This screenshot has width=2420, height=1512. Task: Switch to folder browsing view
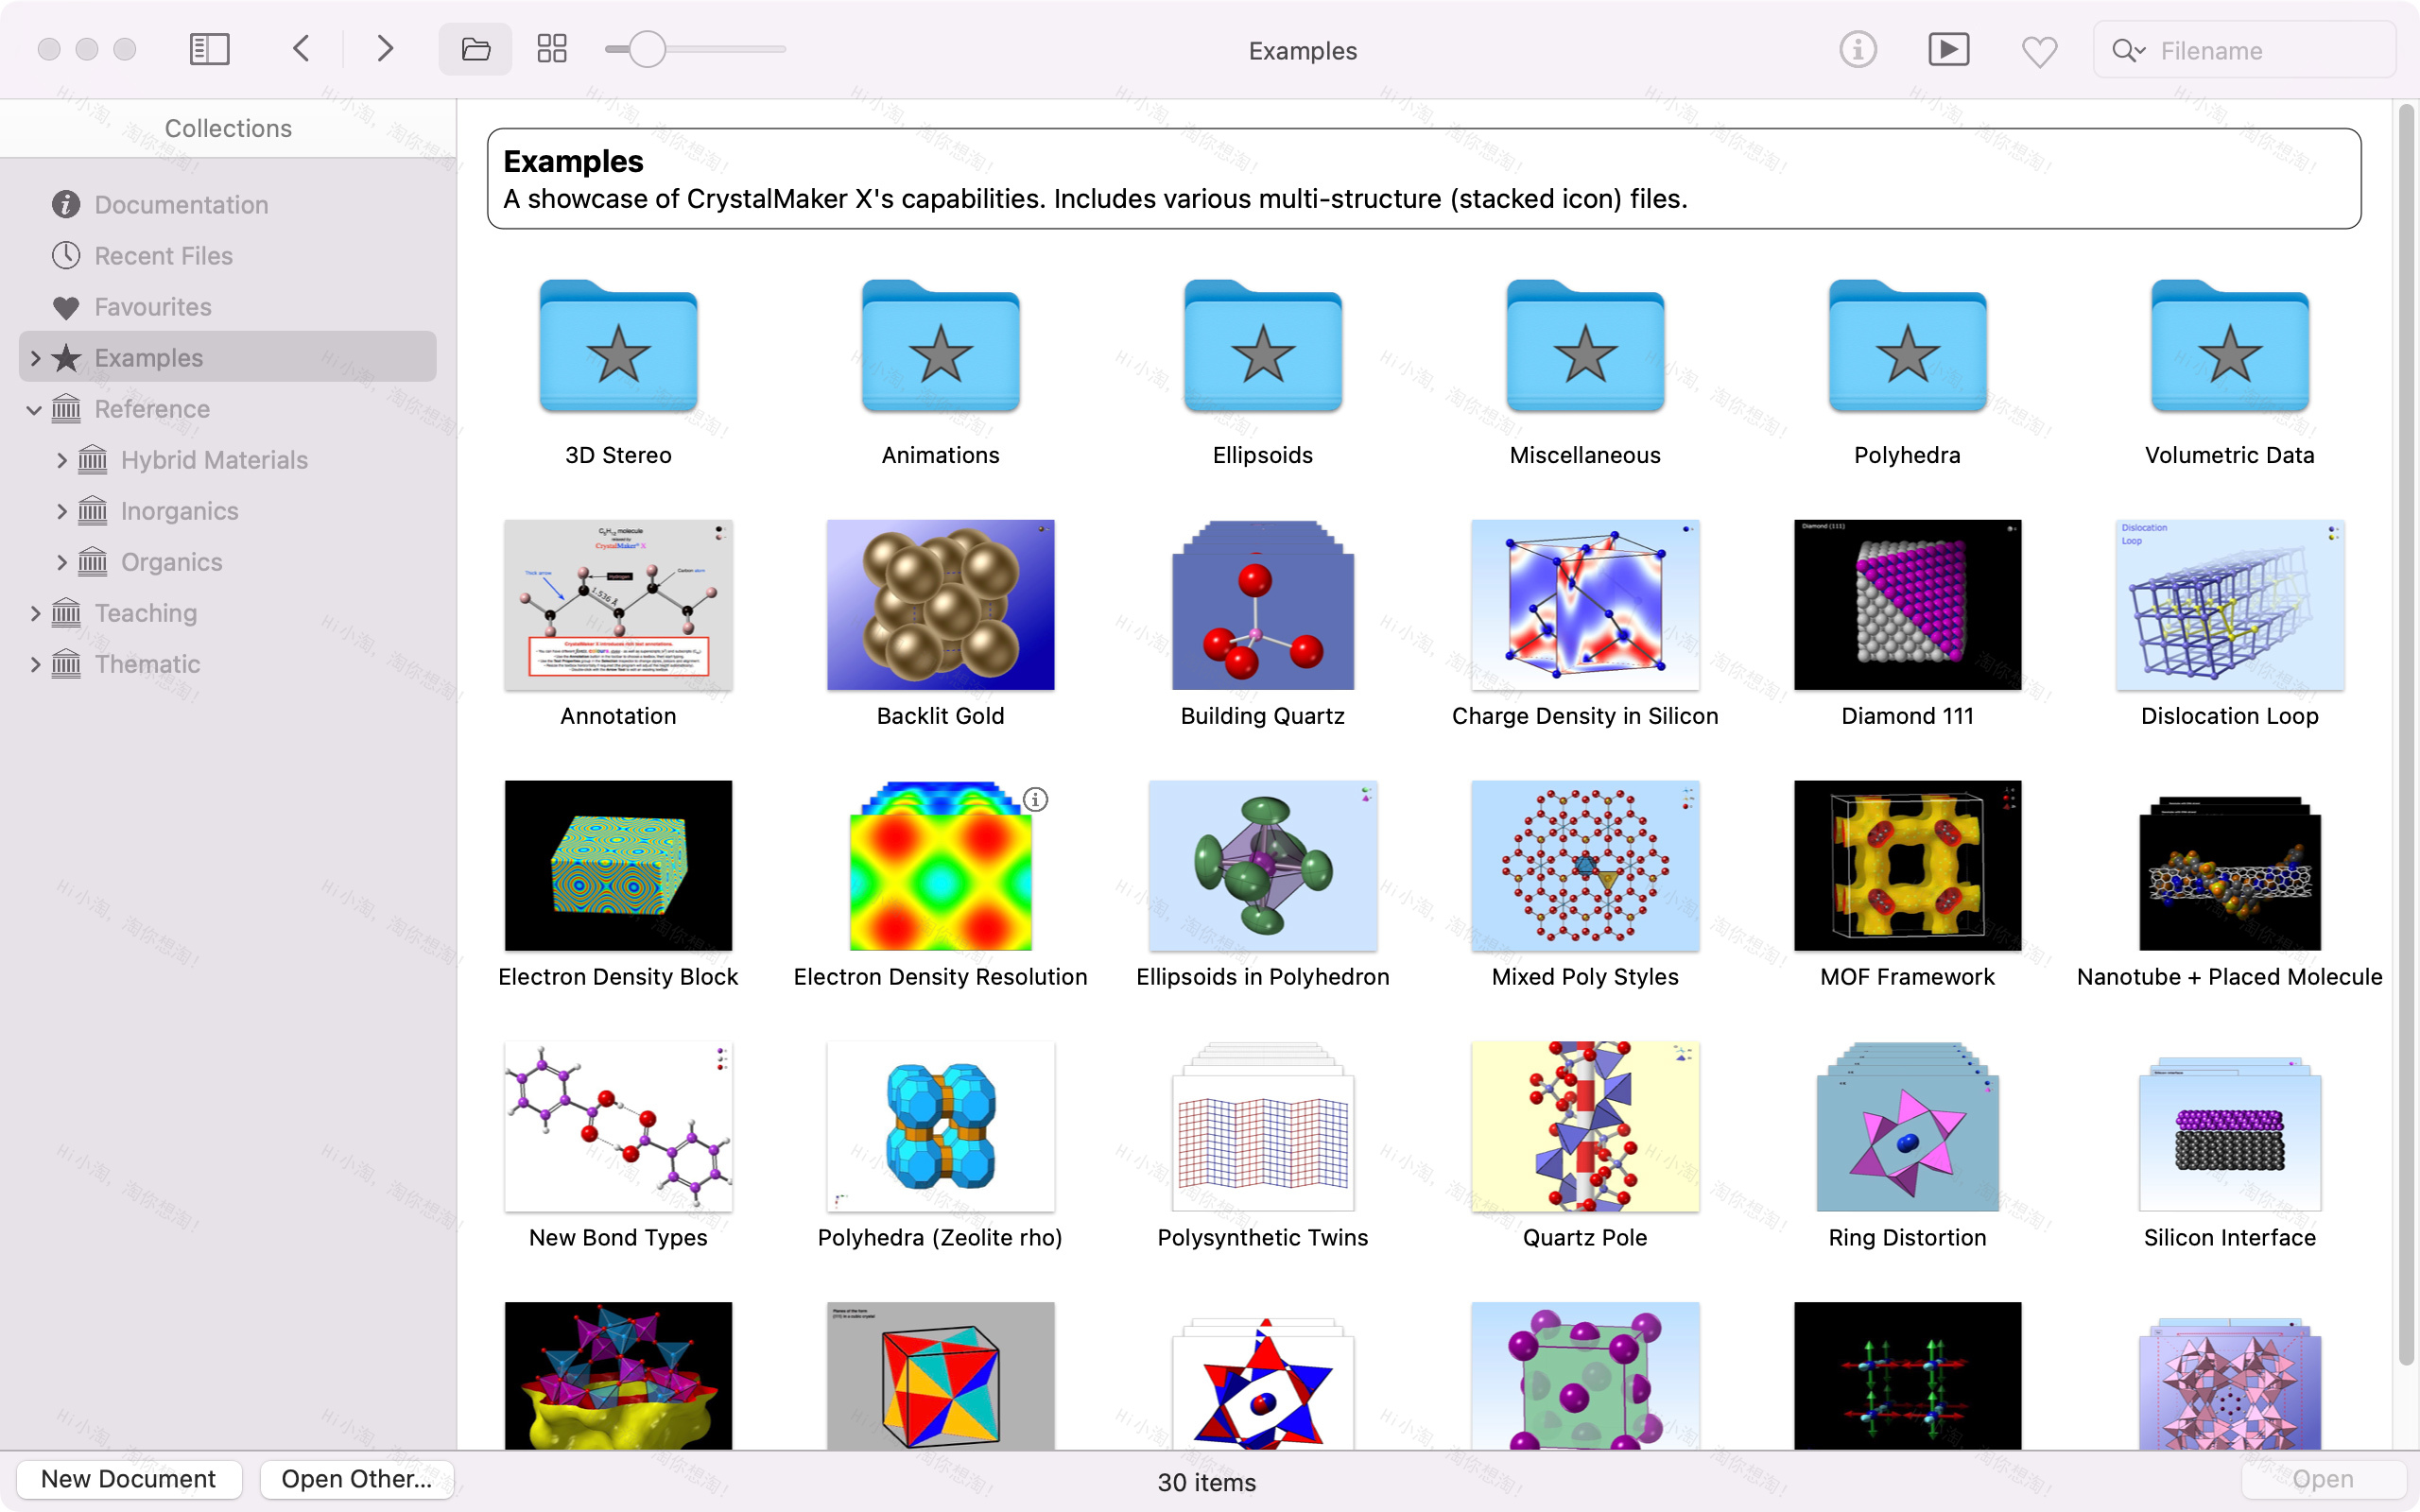pos(474,48)
